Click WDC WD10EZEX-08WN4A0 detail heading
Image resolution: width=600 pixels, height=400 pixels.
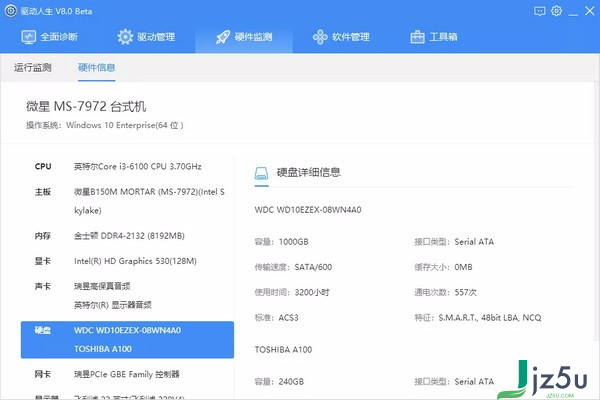pyautogui.click(x=308, y=210)
